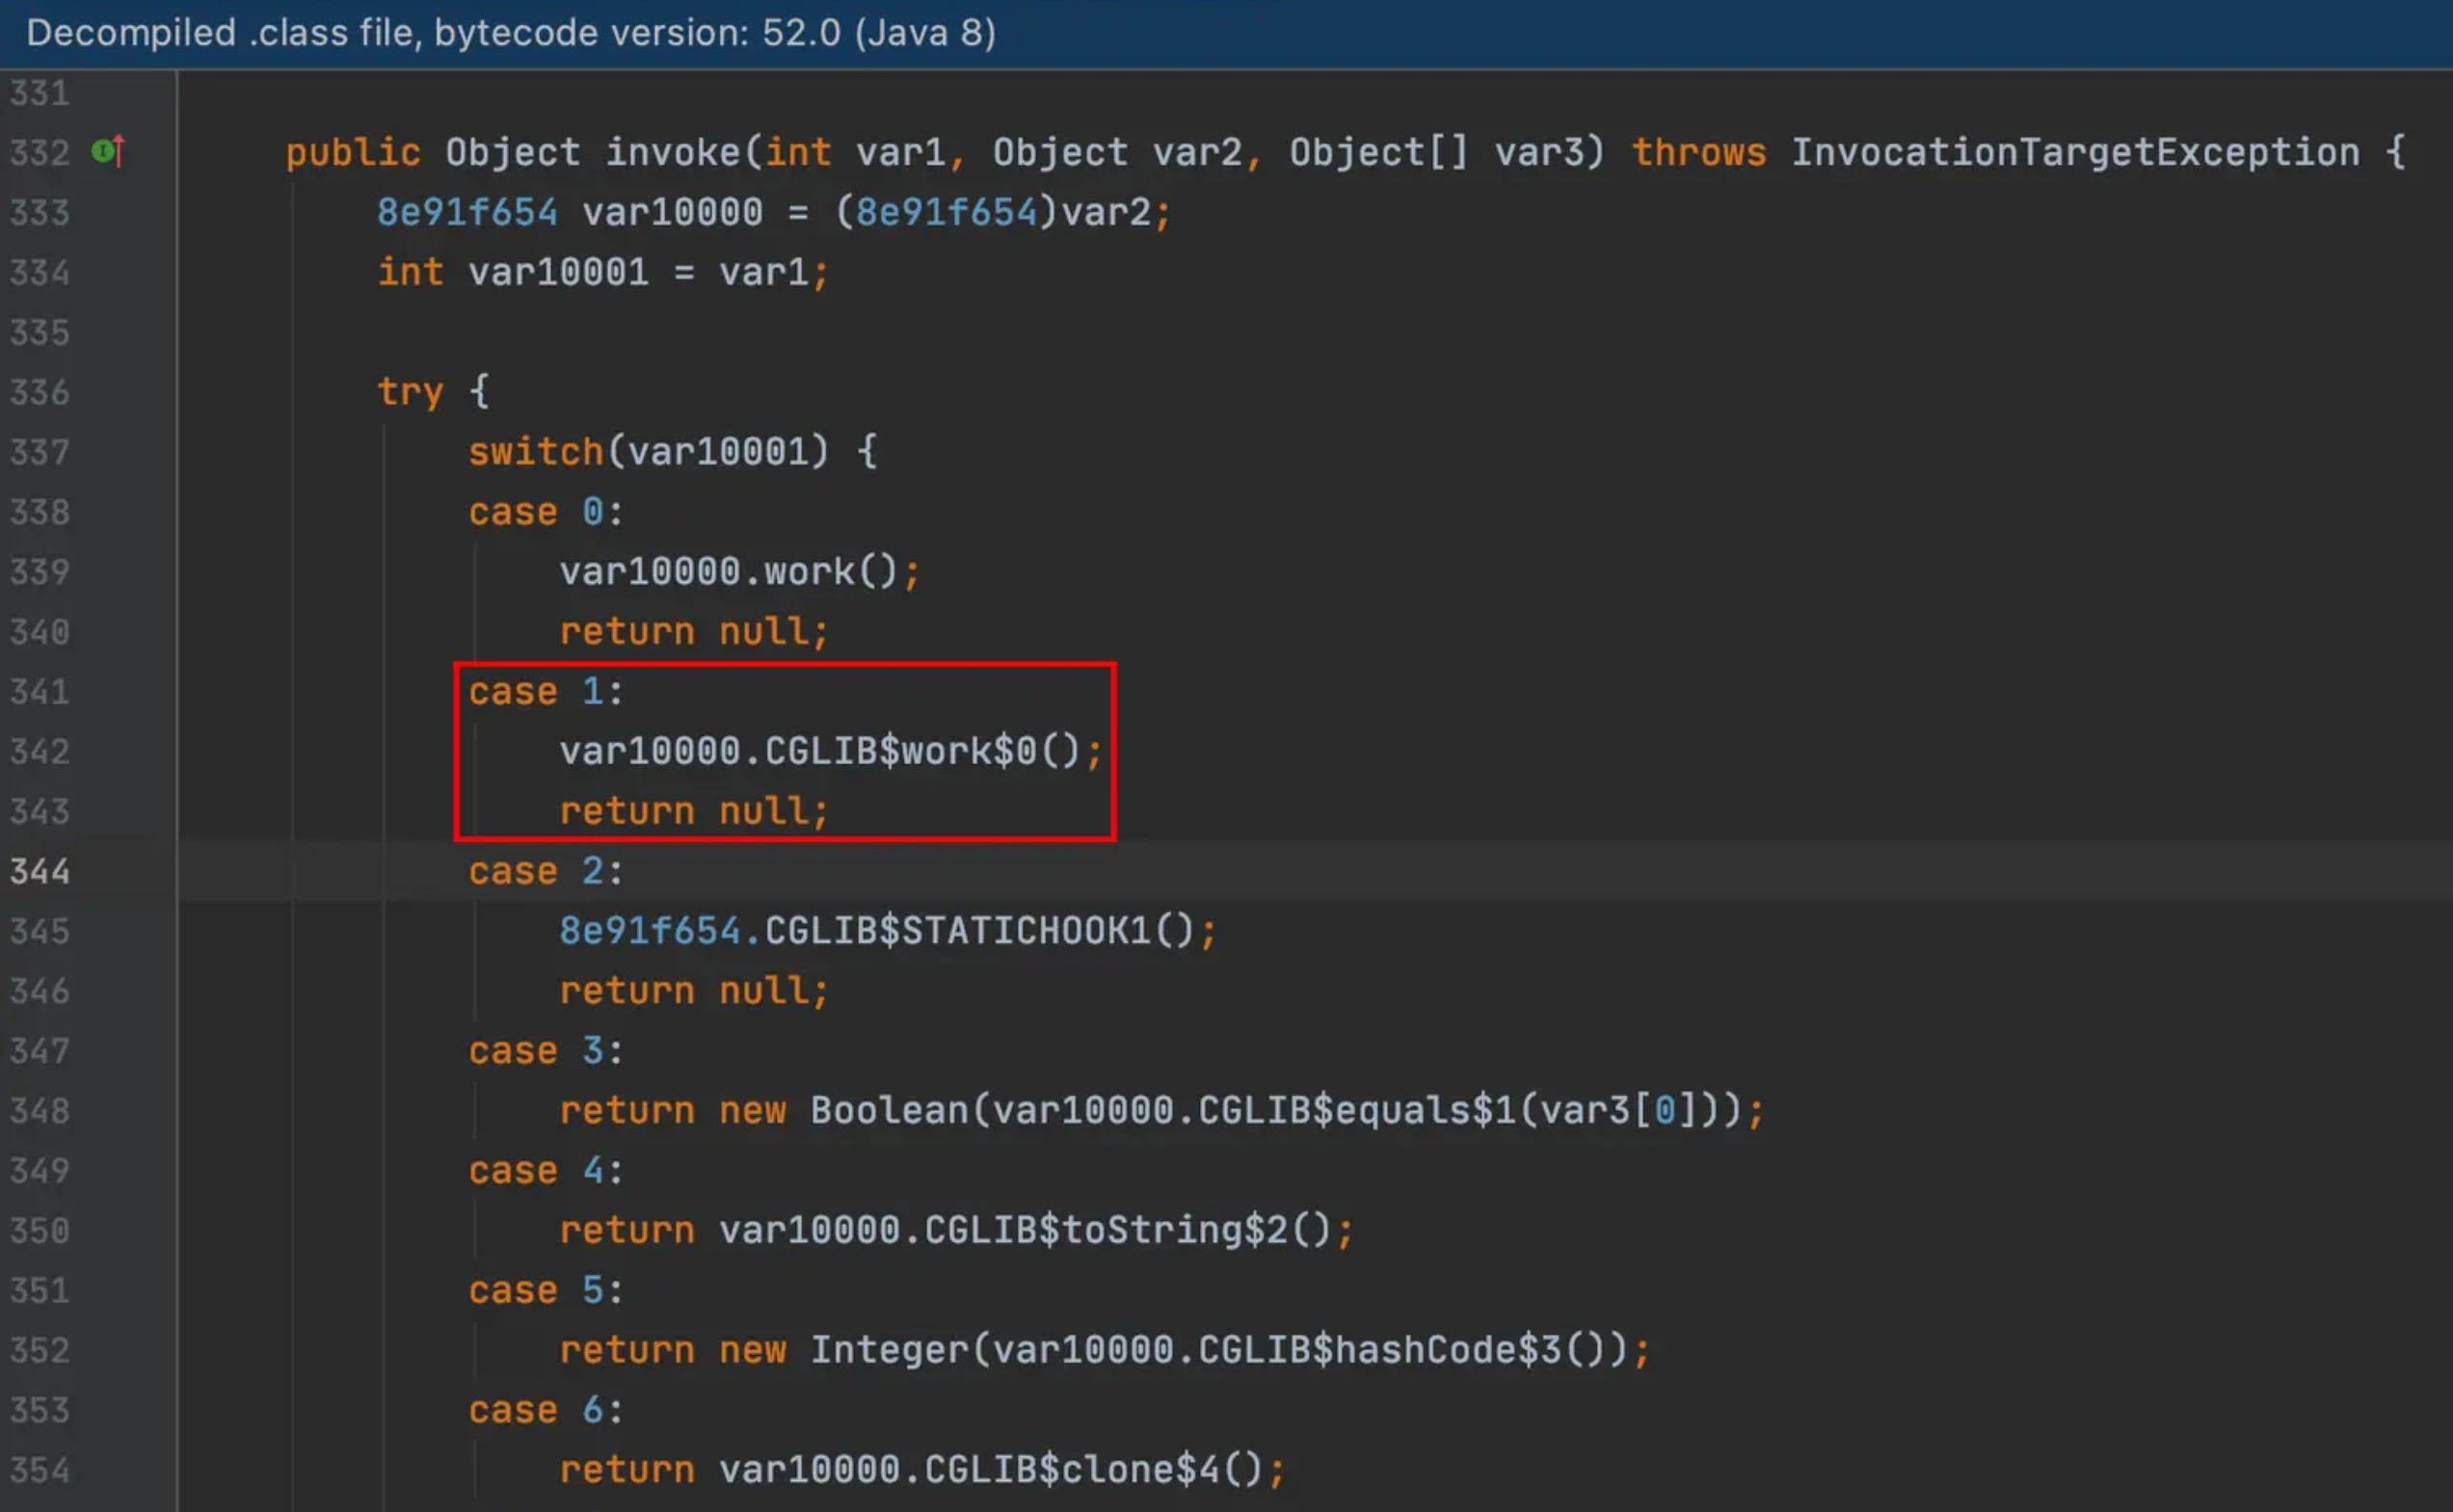Click the overriding method gutter icon on line 332

click(x=108, y=152)
